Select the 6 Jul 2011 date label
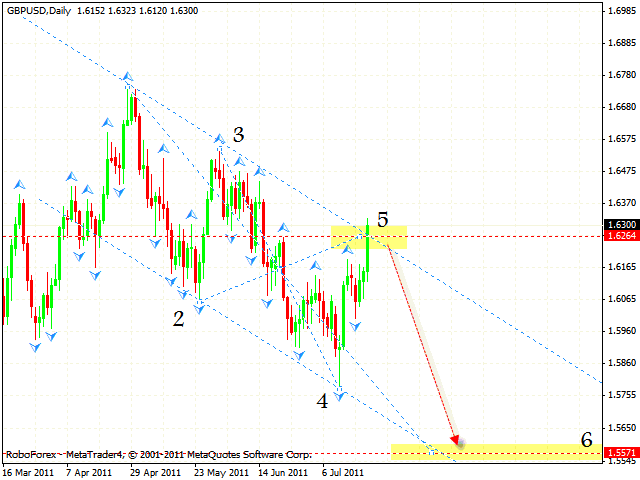The image size is (640, 480). click(343, 473)
